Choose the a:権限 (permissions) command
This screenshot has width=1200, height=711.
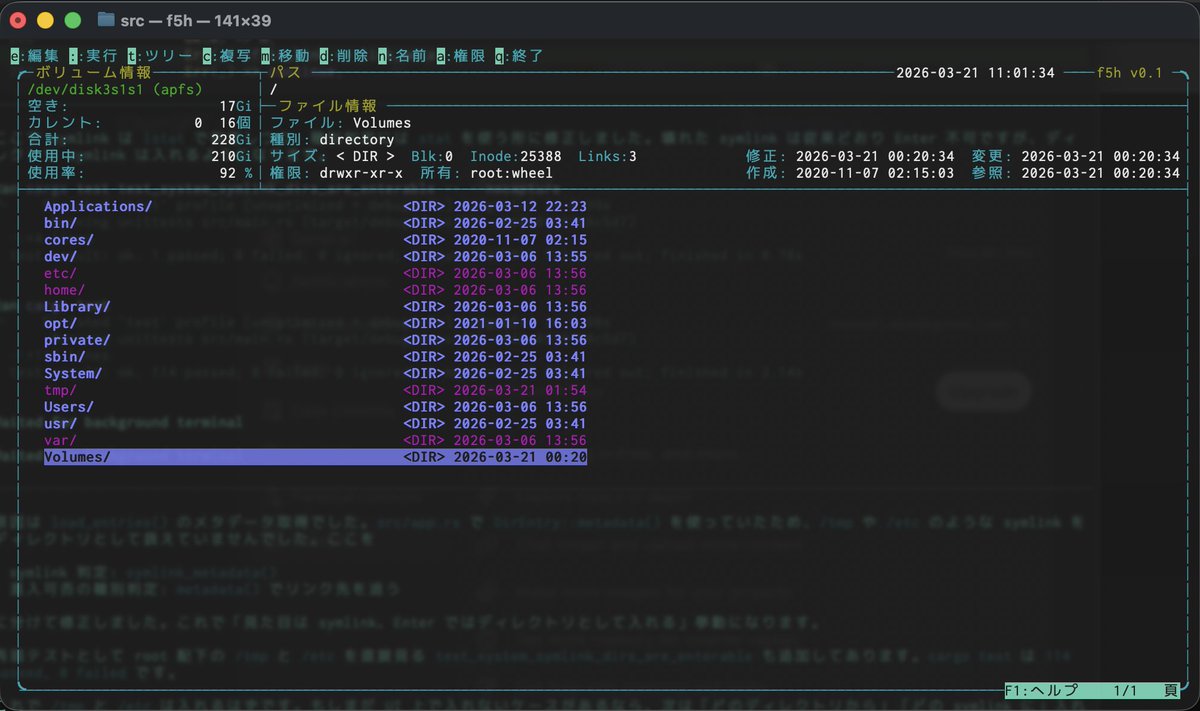pyautogui.click(x=461, y=56)
